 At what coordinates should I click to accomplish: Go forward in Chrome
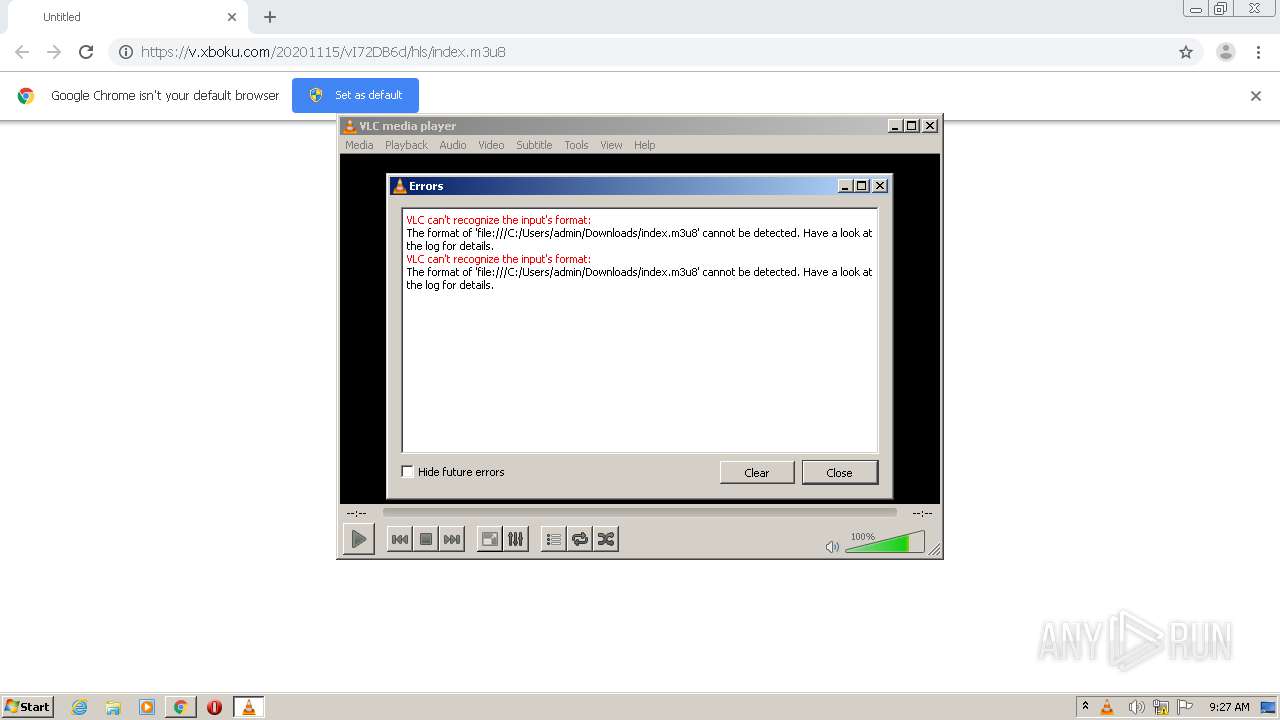pos(54,52)
